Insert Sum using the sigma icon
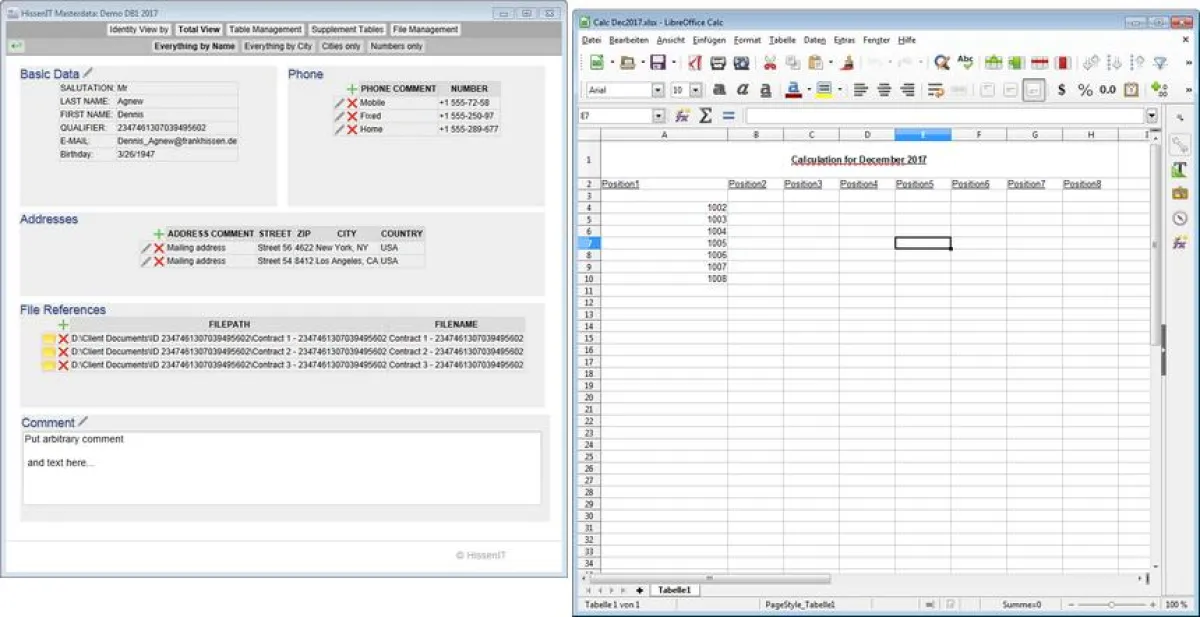Image resolution: width=1200 pixels, height=617 pixels. [x=706, y=113]
